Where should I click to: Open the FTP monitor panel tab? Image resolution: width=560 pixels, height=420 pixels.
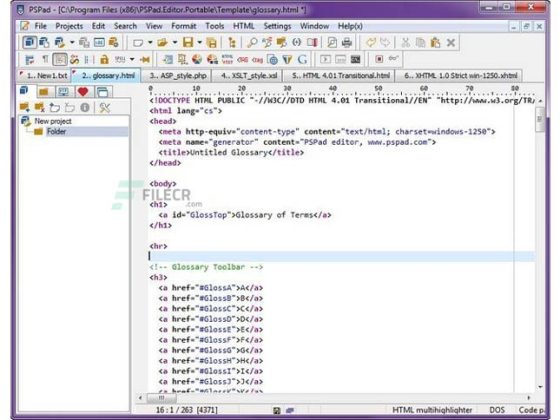coord(64,92)
